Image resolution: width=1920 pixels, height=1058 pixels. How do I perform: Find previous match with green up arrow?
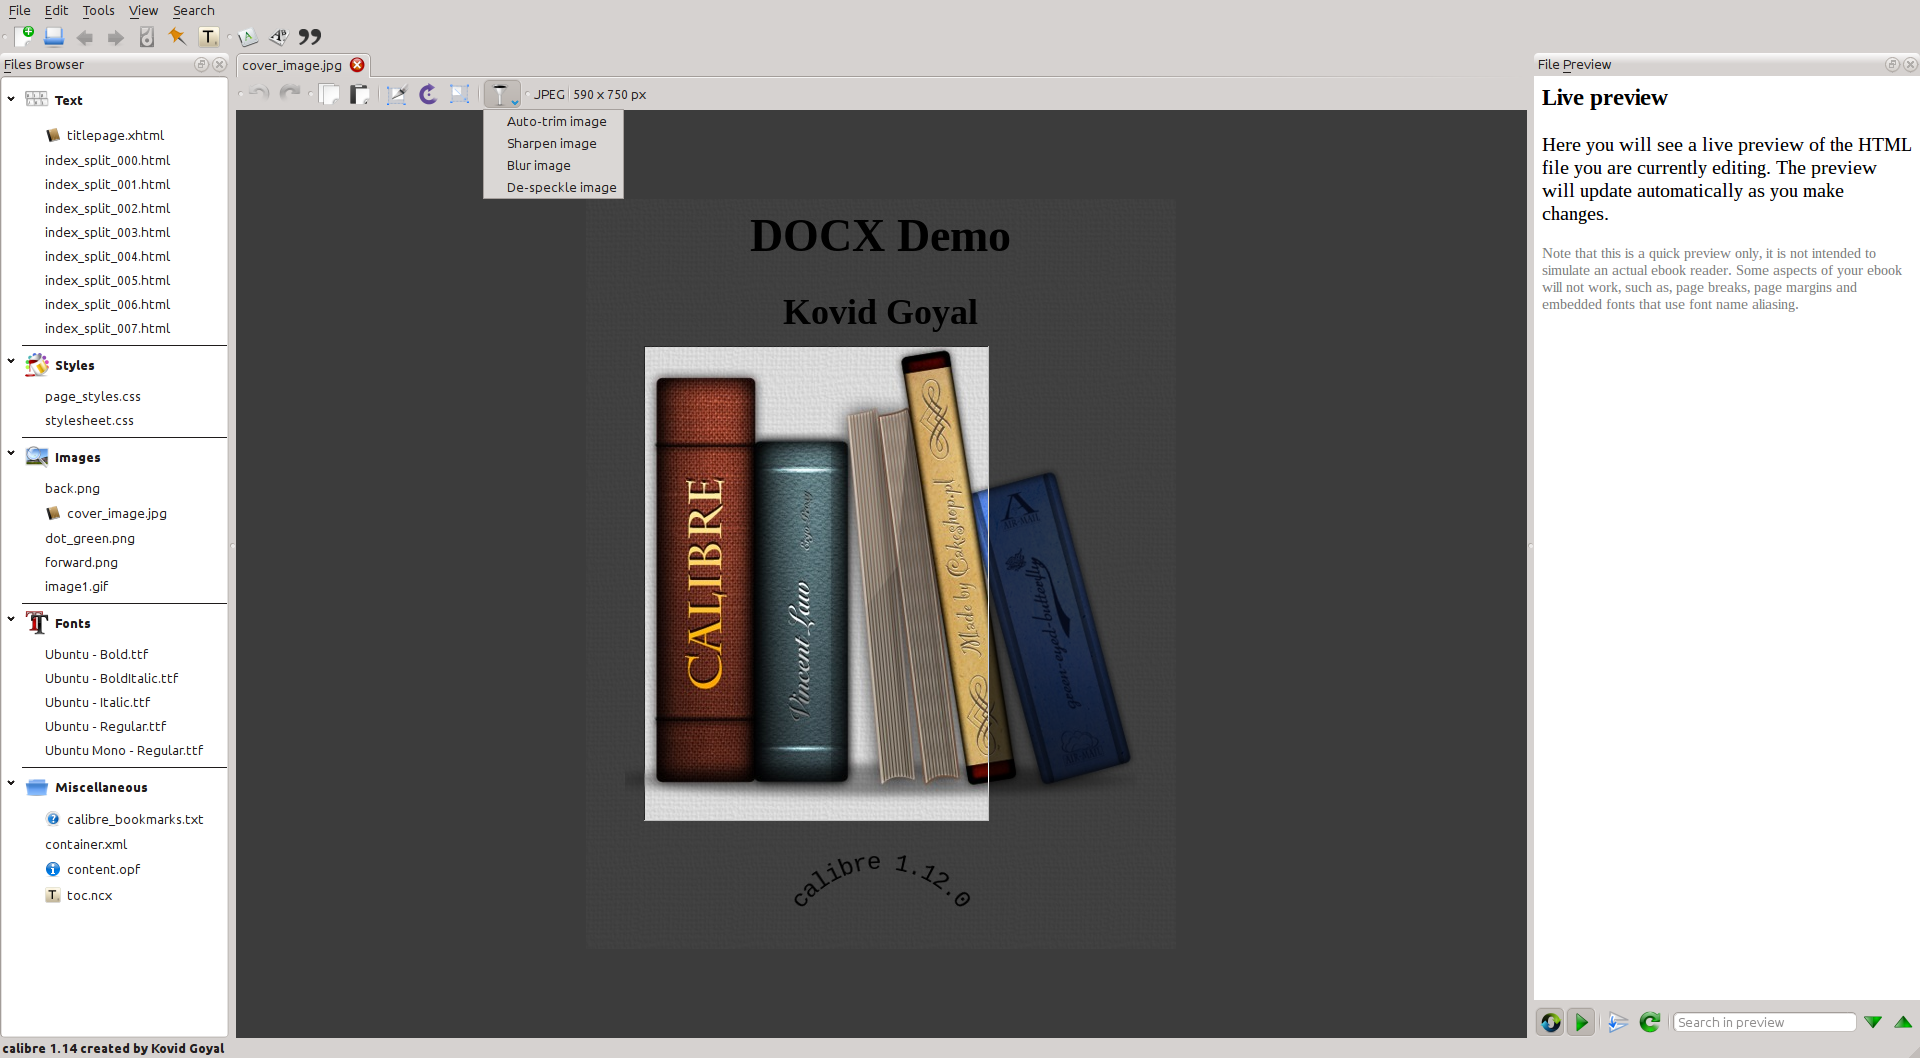(x=1903, y=1022)
